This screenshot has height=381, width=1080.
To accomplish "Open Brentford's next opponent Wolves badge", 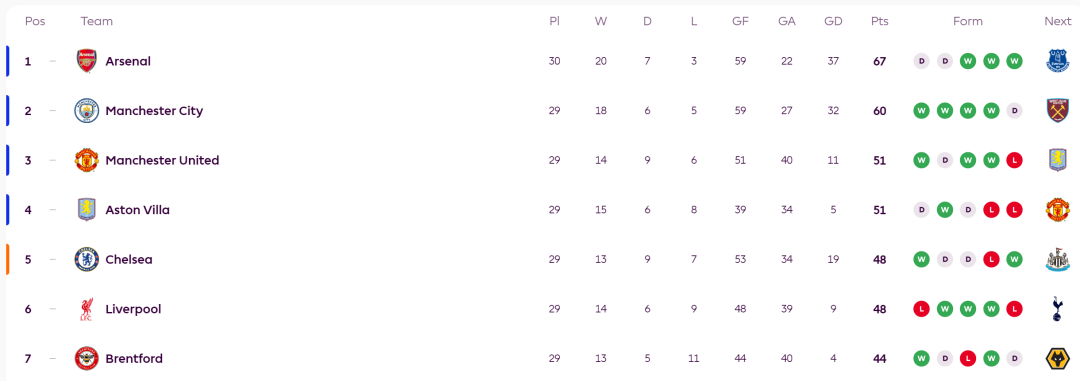I will click(1057, 359).
